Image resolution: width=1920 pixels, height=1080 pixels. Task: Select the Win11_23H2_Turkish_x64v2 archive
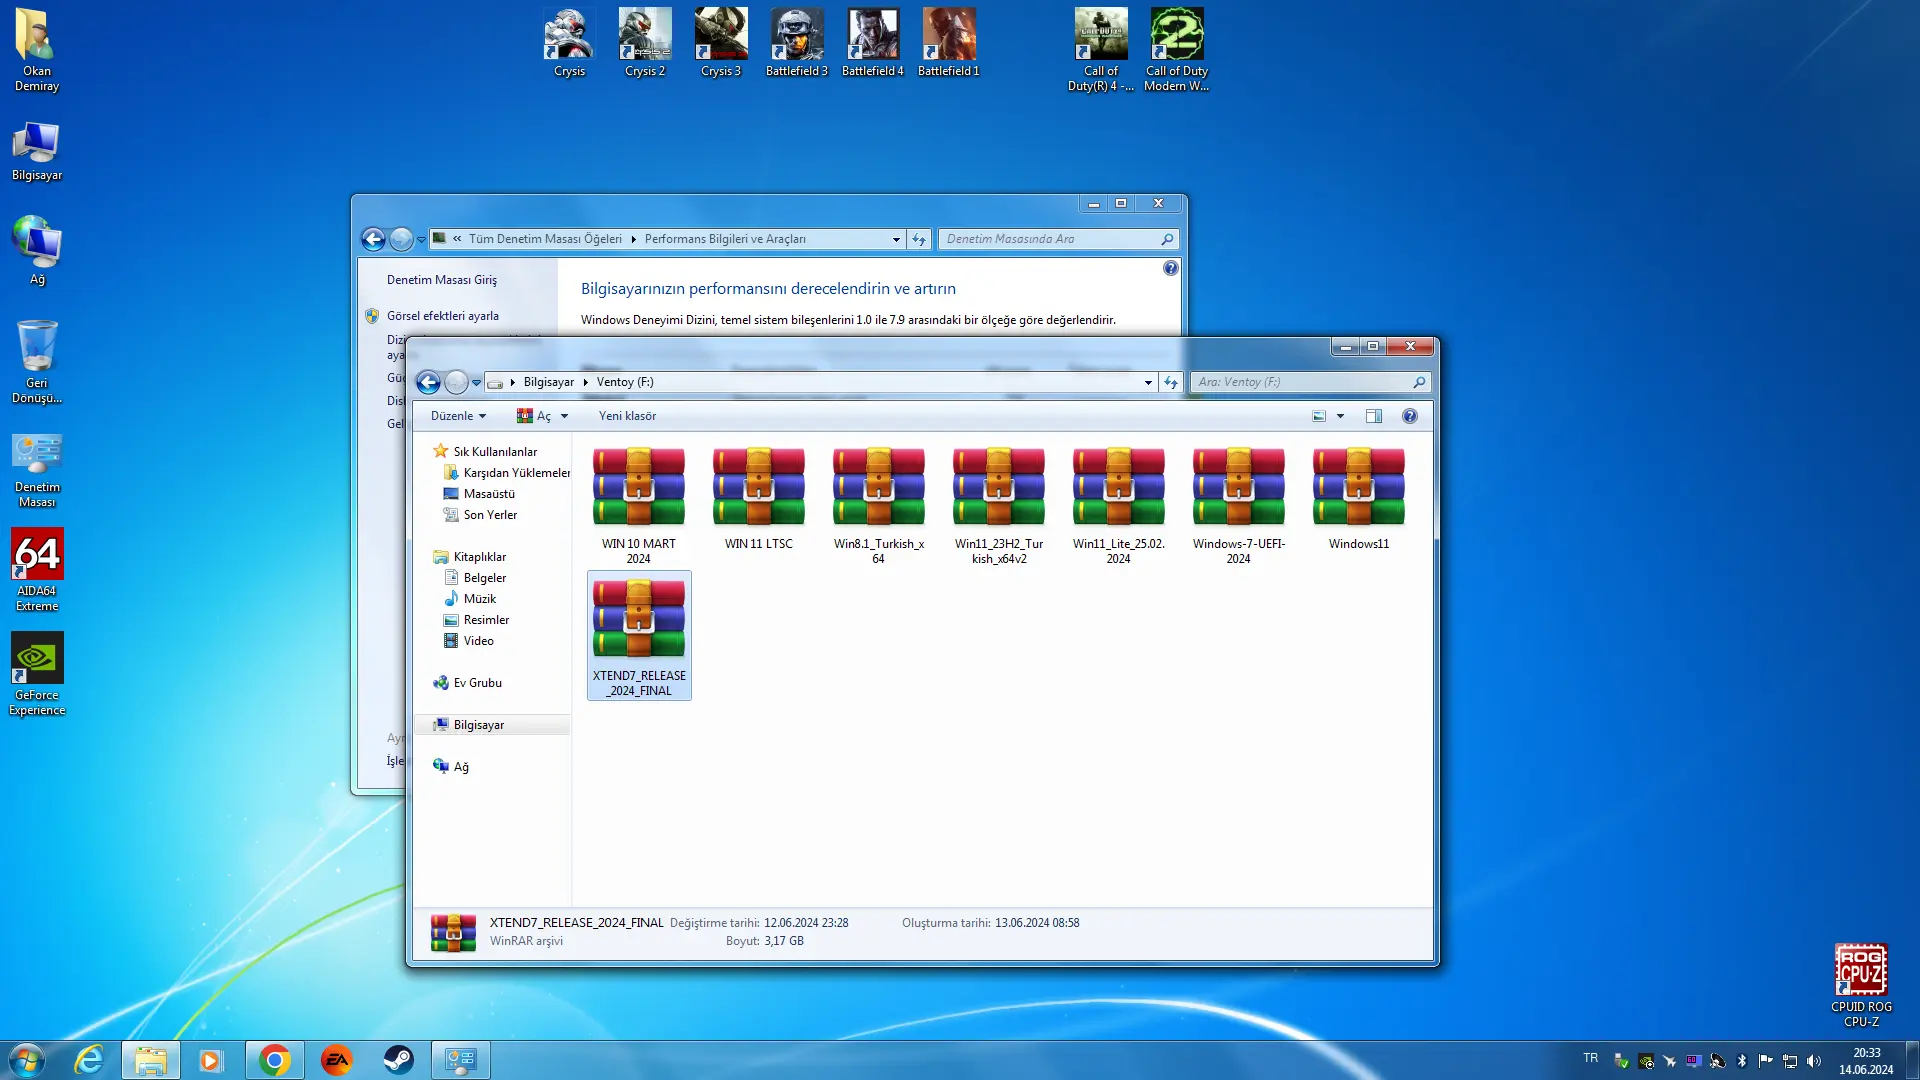click(999, 506)
